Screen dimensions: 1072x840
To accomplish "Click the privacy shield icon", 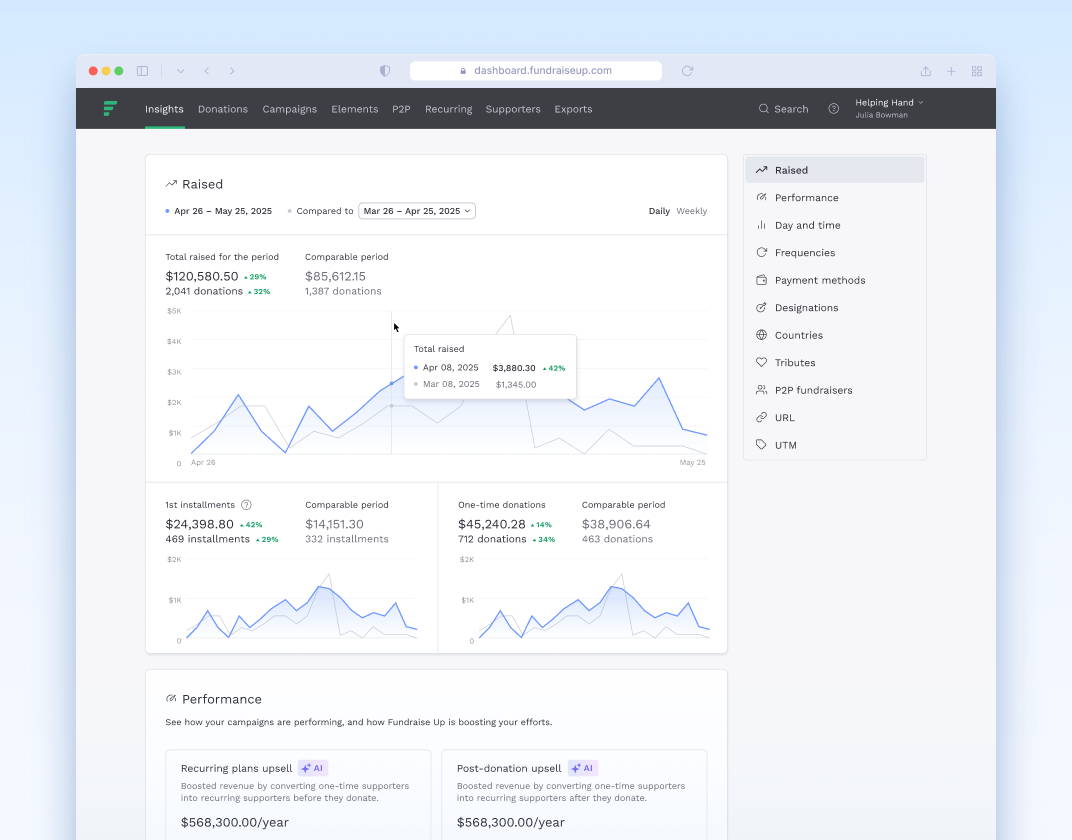I will 385,71.
